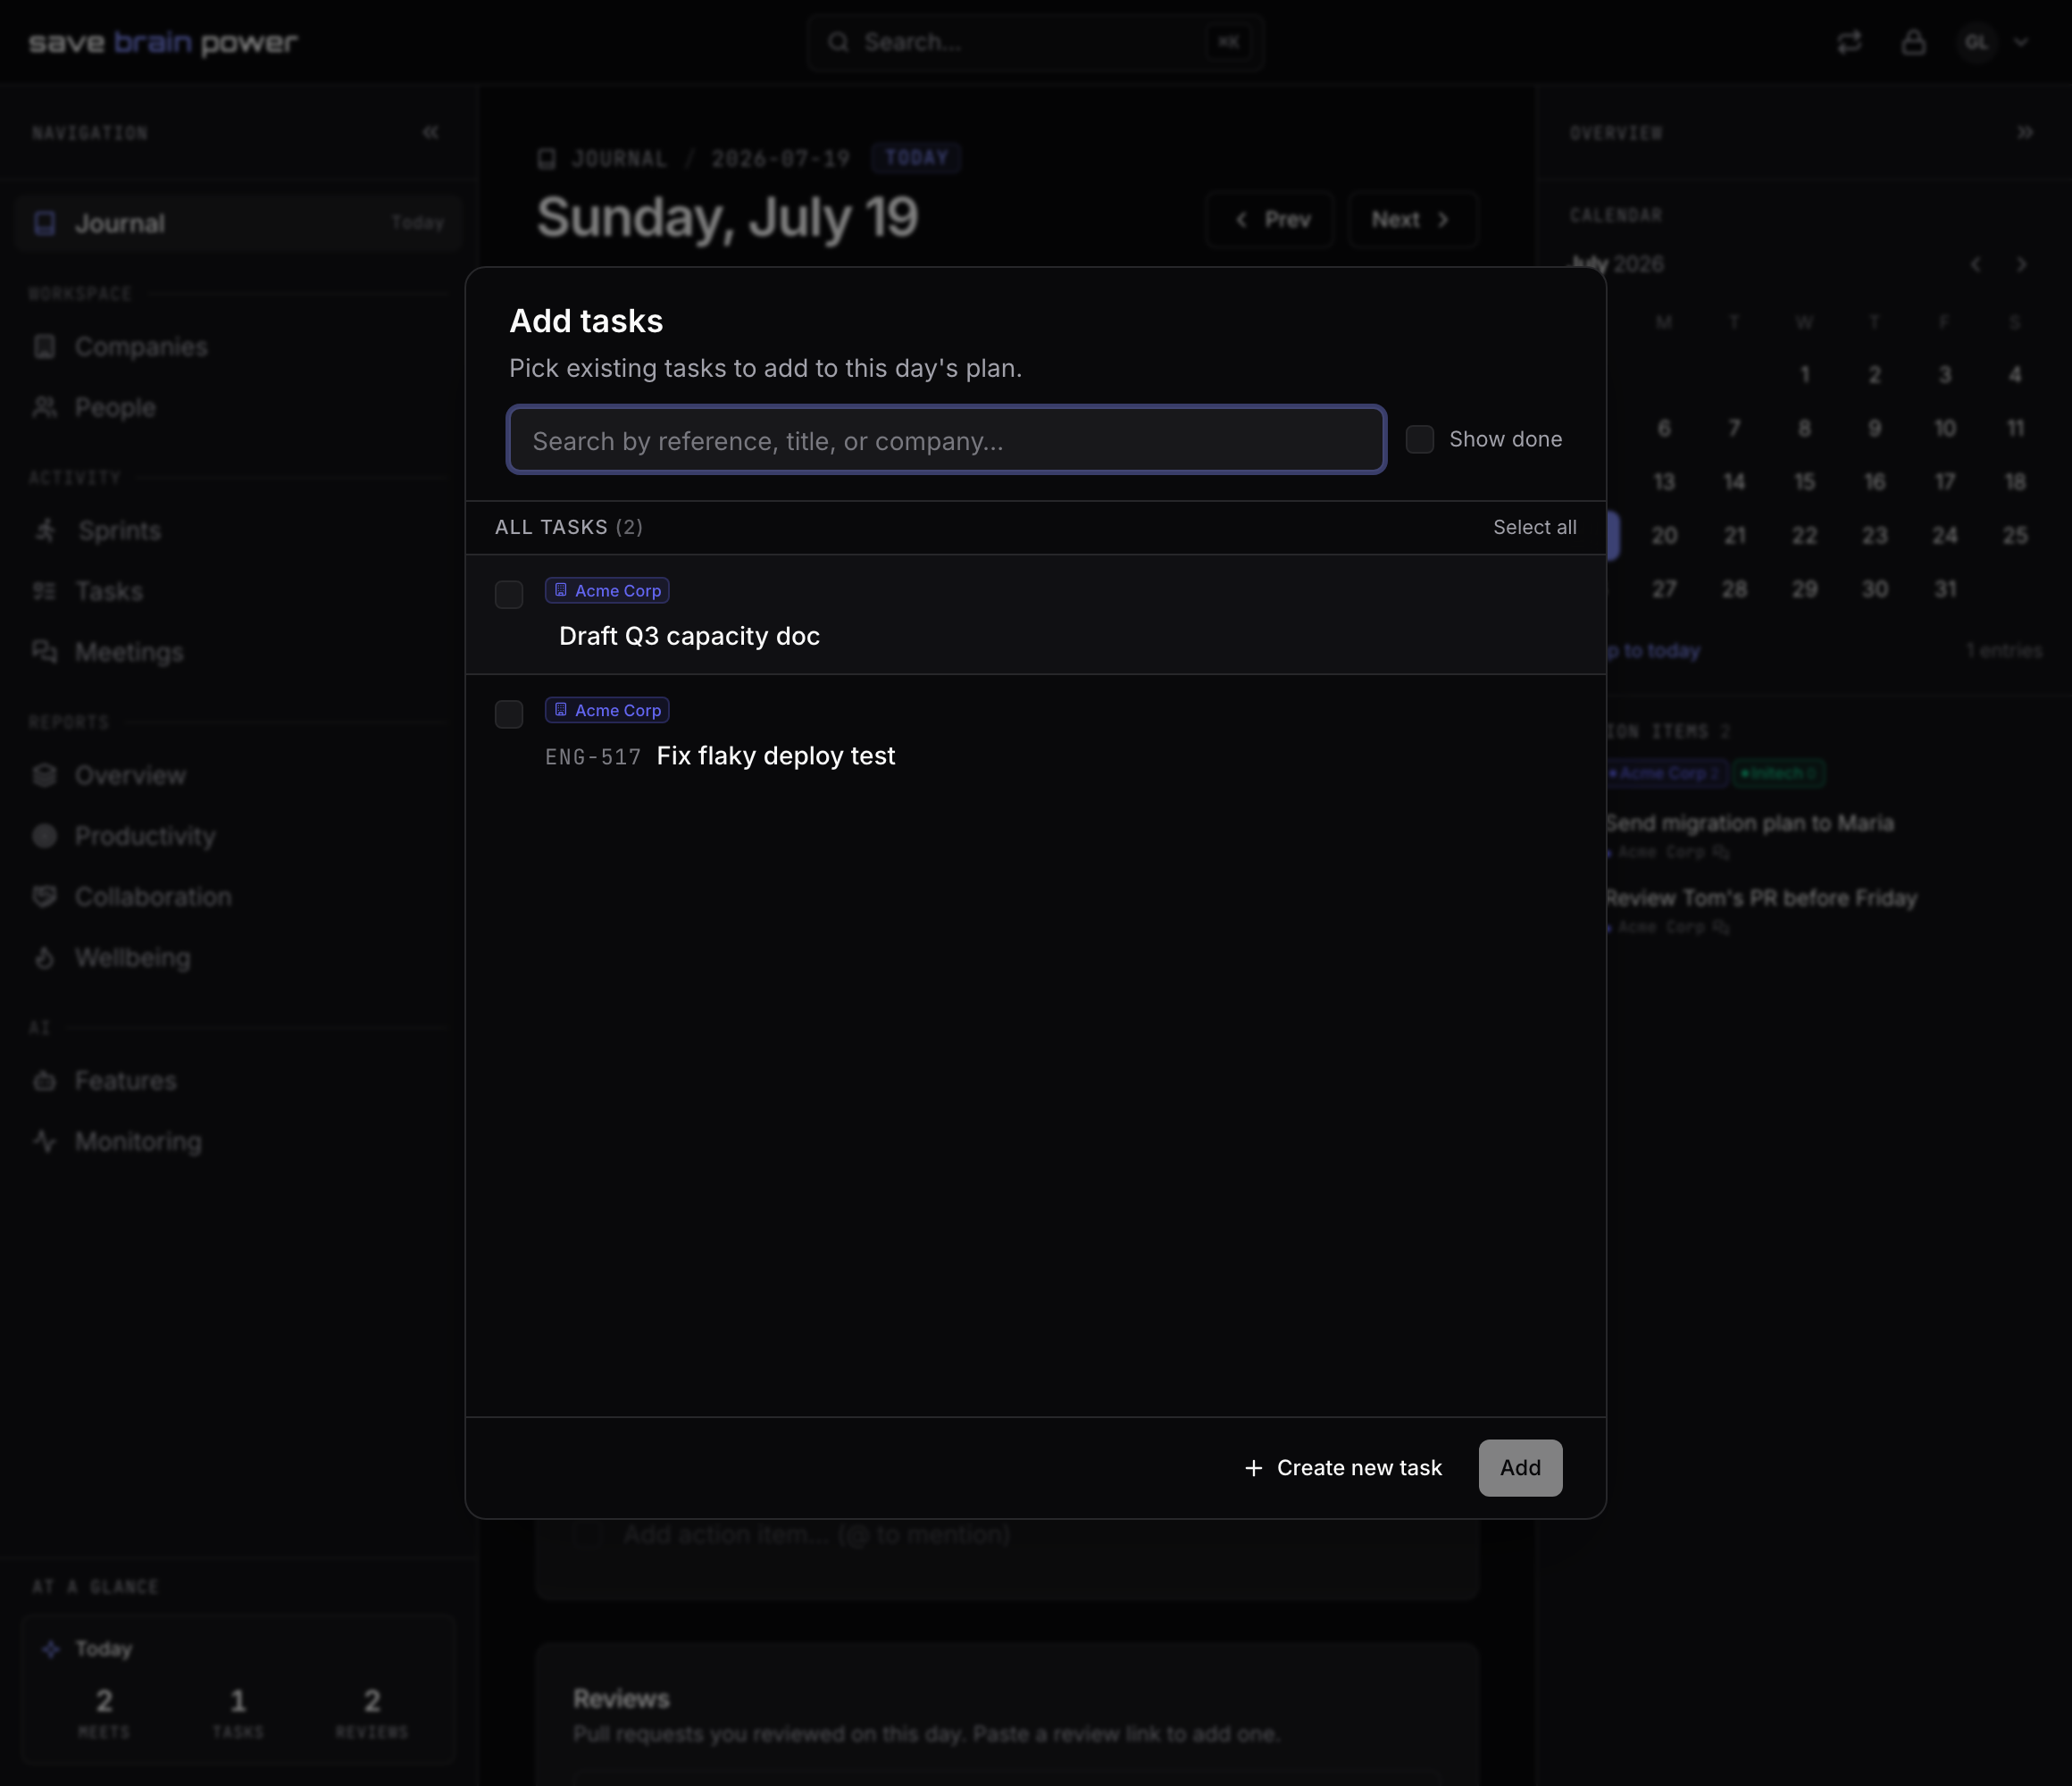Screen dimensions: 2072x1786
Task: Open People in the sidebar
Action: pos(238,408)
